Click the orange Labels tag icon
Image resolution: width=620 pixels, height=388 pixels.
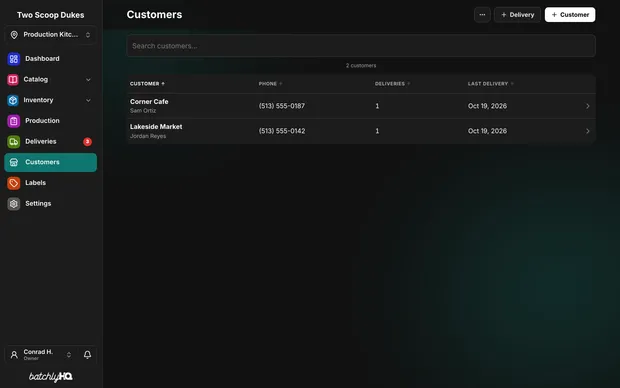(x=13, y=183)
